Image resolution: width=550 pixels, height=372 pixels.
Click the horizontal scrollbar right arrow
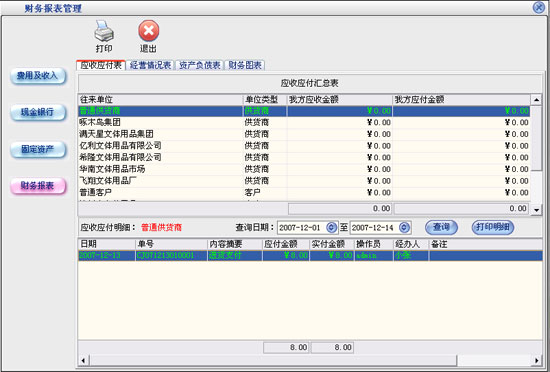[537, 360]
